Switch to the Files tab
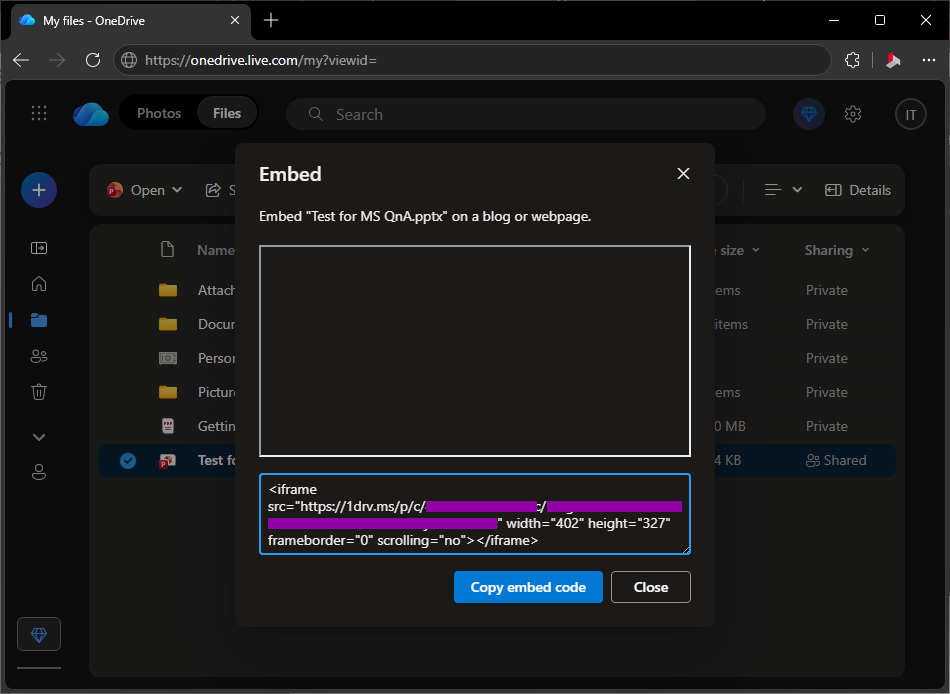The image size is (950, 694). pos(227,113)
